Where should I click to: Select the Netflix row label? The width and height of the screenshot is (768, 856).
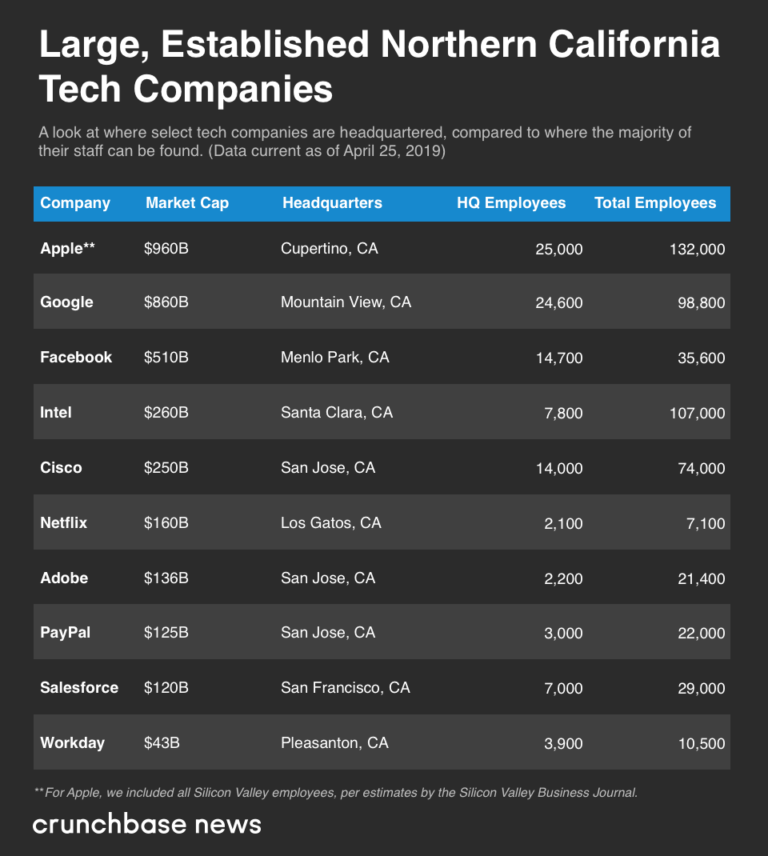click(64, 522)
